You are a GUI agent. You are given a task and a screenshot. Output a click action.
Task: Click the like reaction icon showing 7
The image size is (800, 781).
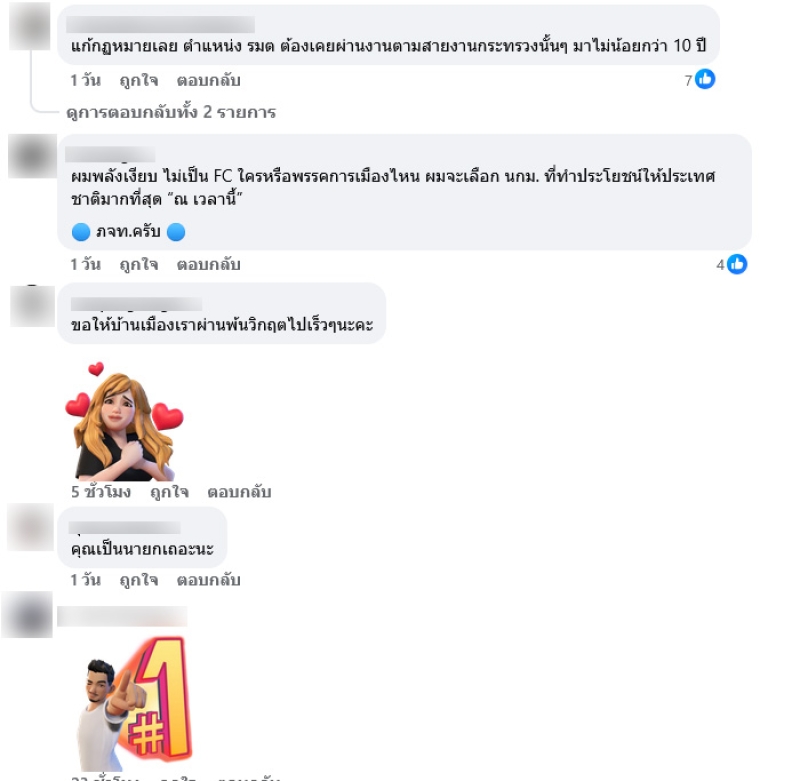click(705, 79)
